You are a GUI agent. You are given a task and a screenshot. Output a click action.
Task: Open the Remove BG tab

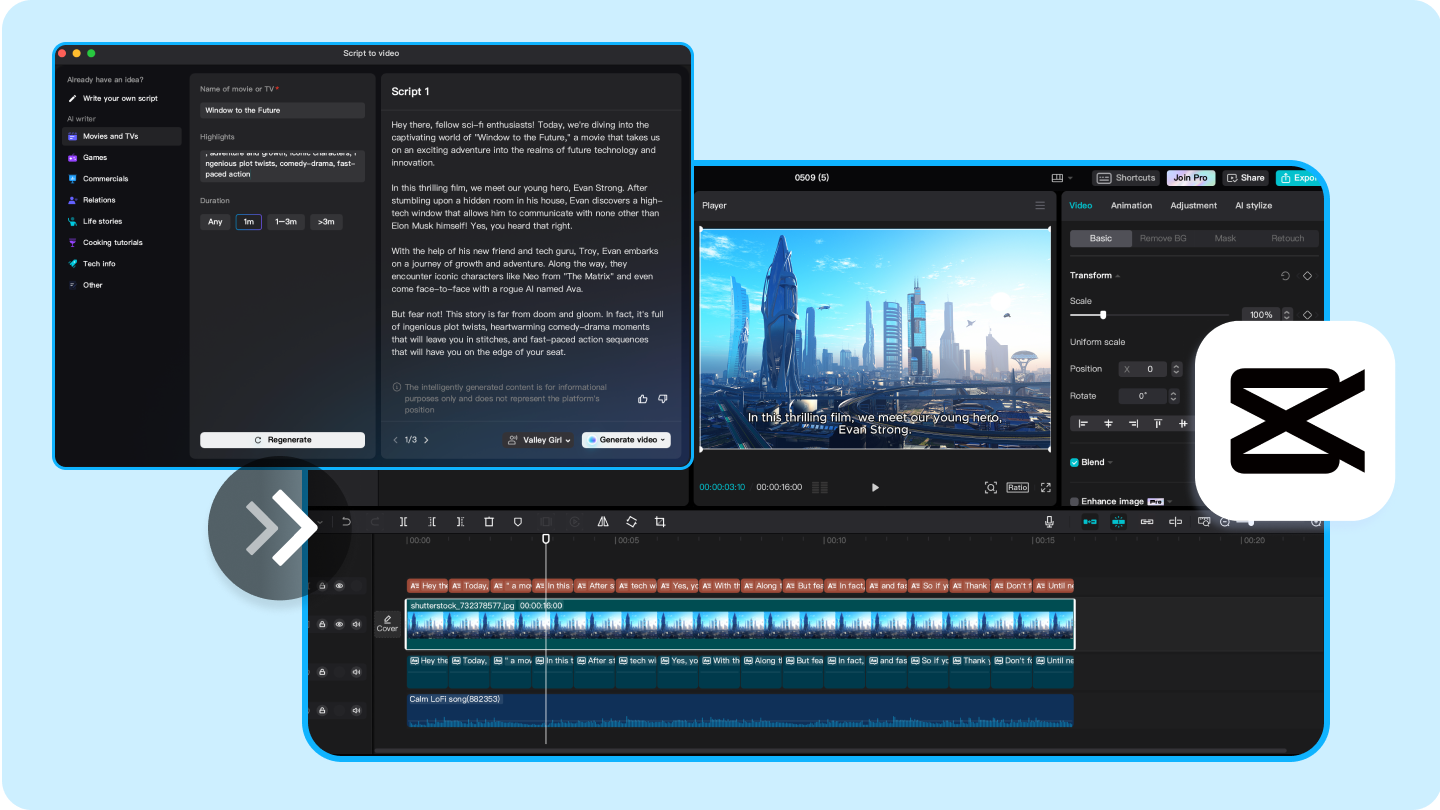pos(1165,238)
